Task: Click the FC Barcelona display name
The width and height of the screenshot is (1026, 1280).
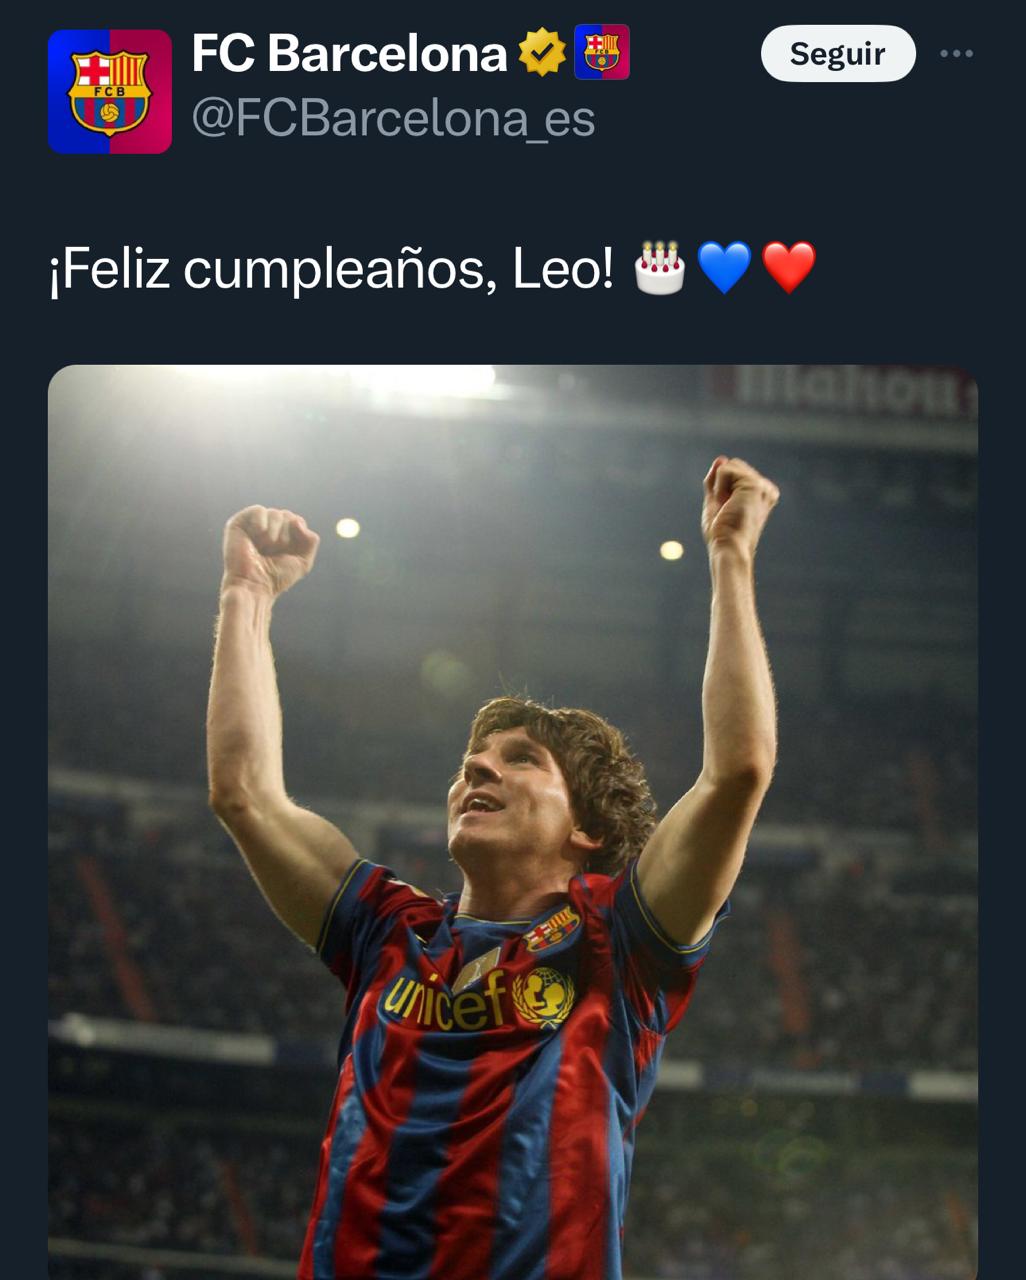Action: (349, 53)
